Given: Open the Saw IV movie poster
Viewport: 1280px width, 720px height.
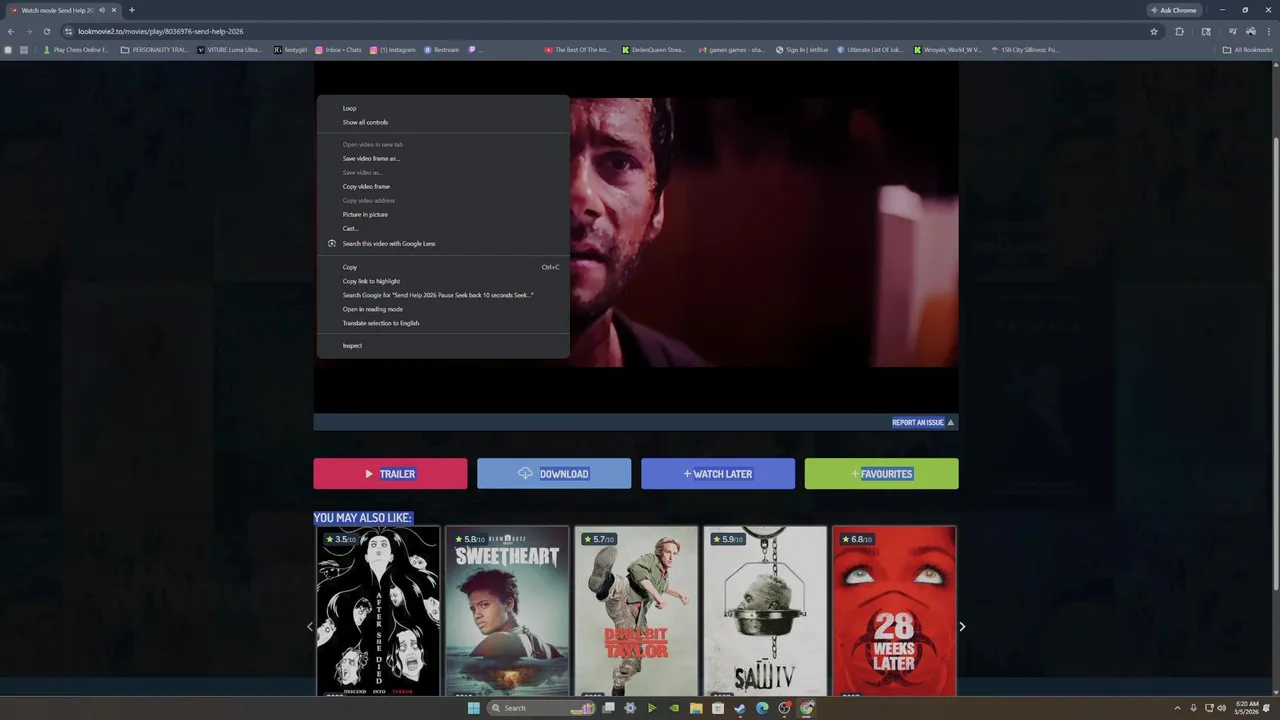Looking at the screenshot, I should [765, 611].
